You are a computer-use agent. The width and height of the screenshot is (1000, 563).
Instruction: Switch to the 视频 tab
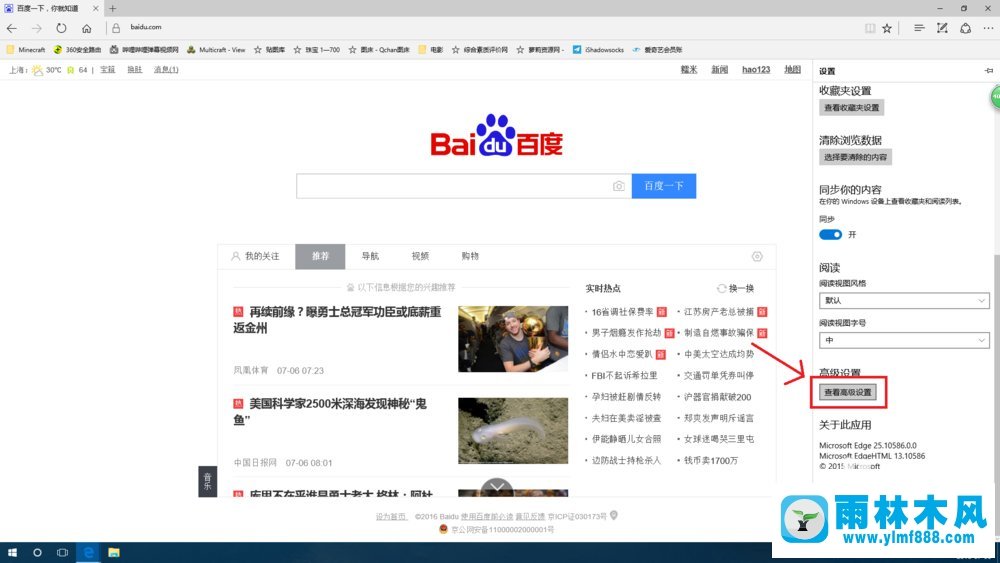[420, 256]
